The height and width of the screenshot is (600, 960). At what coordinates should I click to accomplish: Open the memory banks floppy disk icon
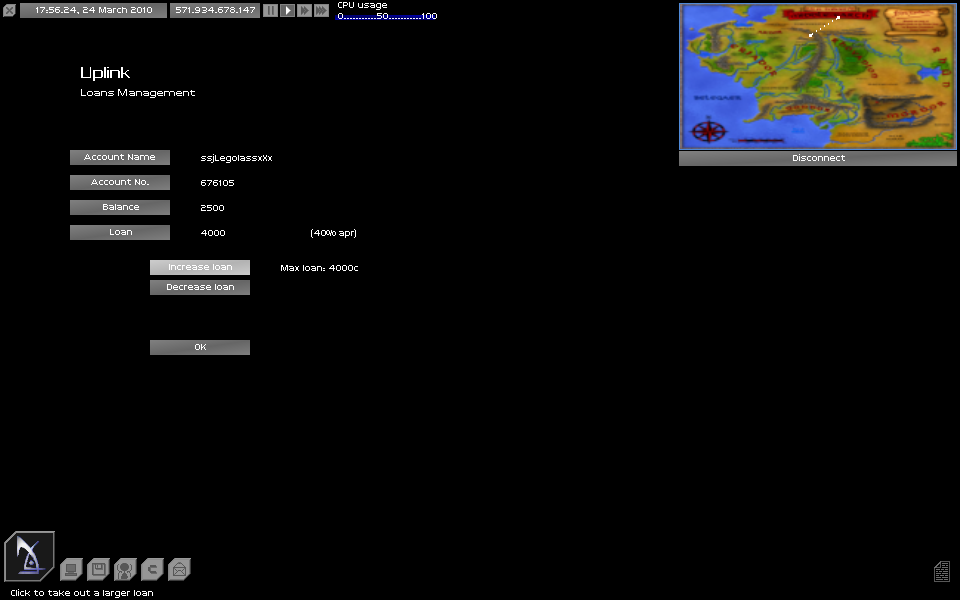pos(98,570)
